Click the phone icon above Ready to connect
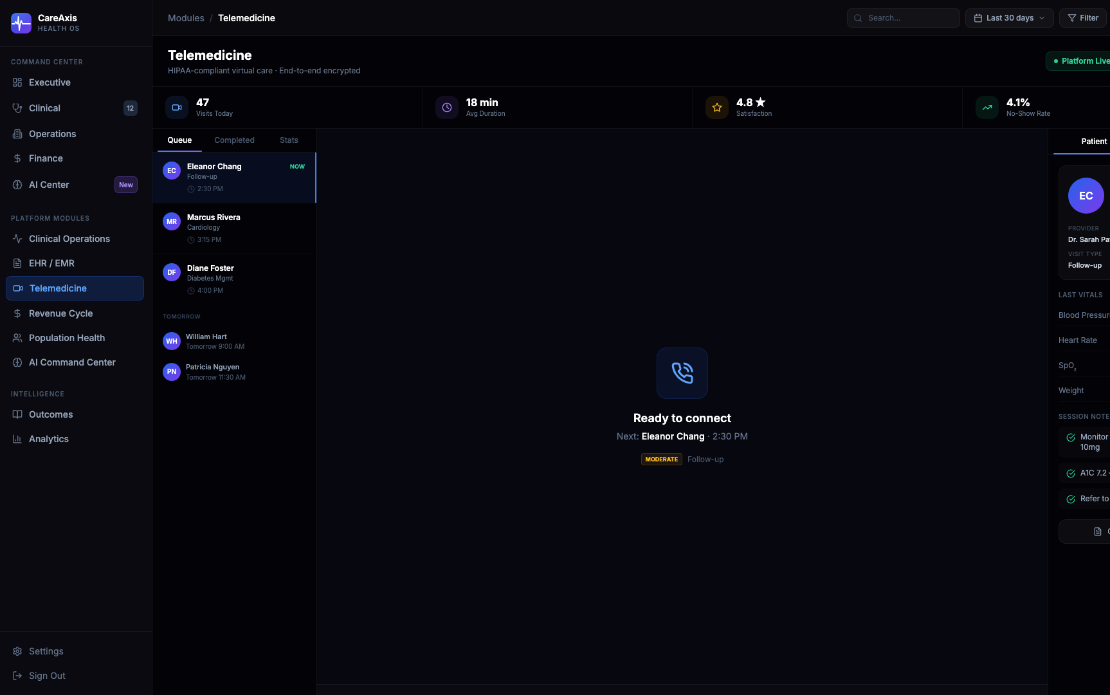 coord(682,373)
